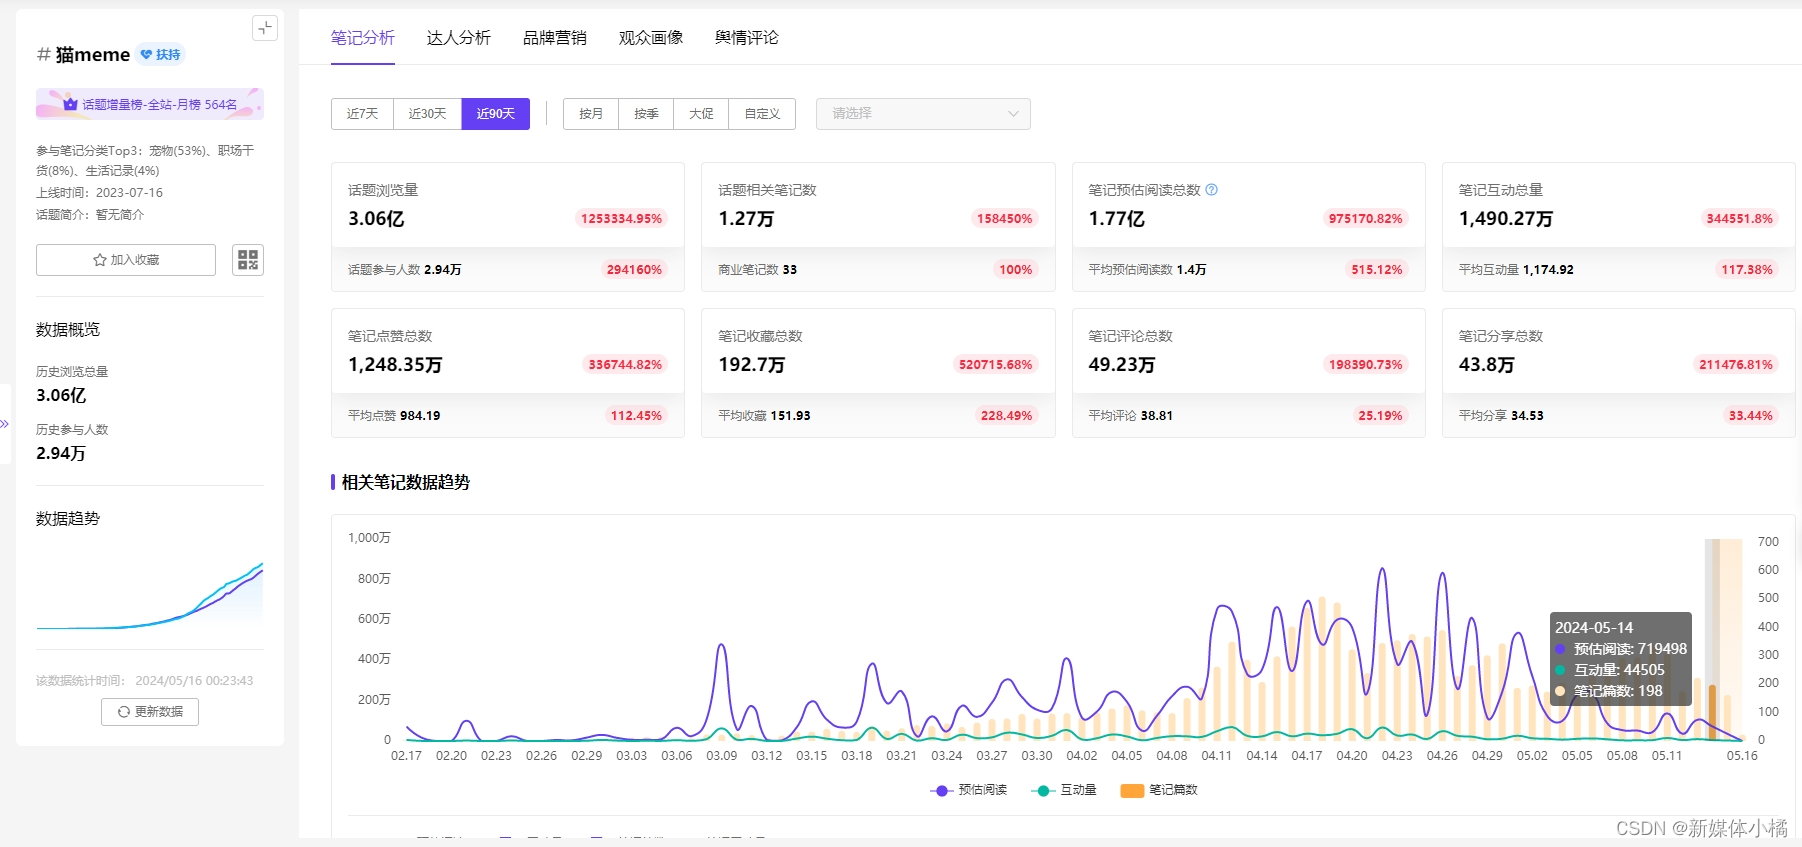The height and width of the screenshot is (847, 1802).
Task: Click the 猫meme topic title
Action: (x=93, y=55)
